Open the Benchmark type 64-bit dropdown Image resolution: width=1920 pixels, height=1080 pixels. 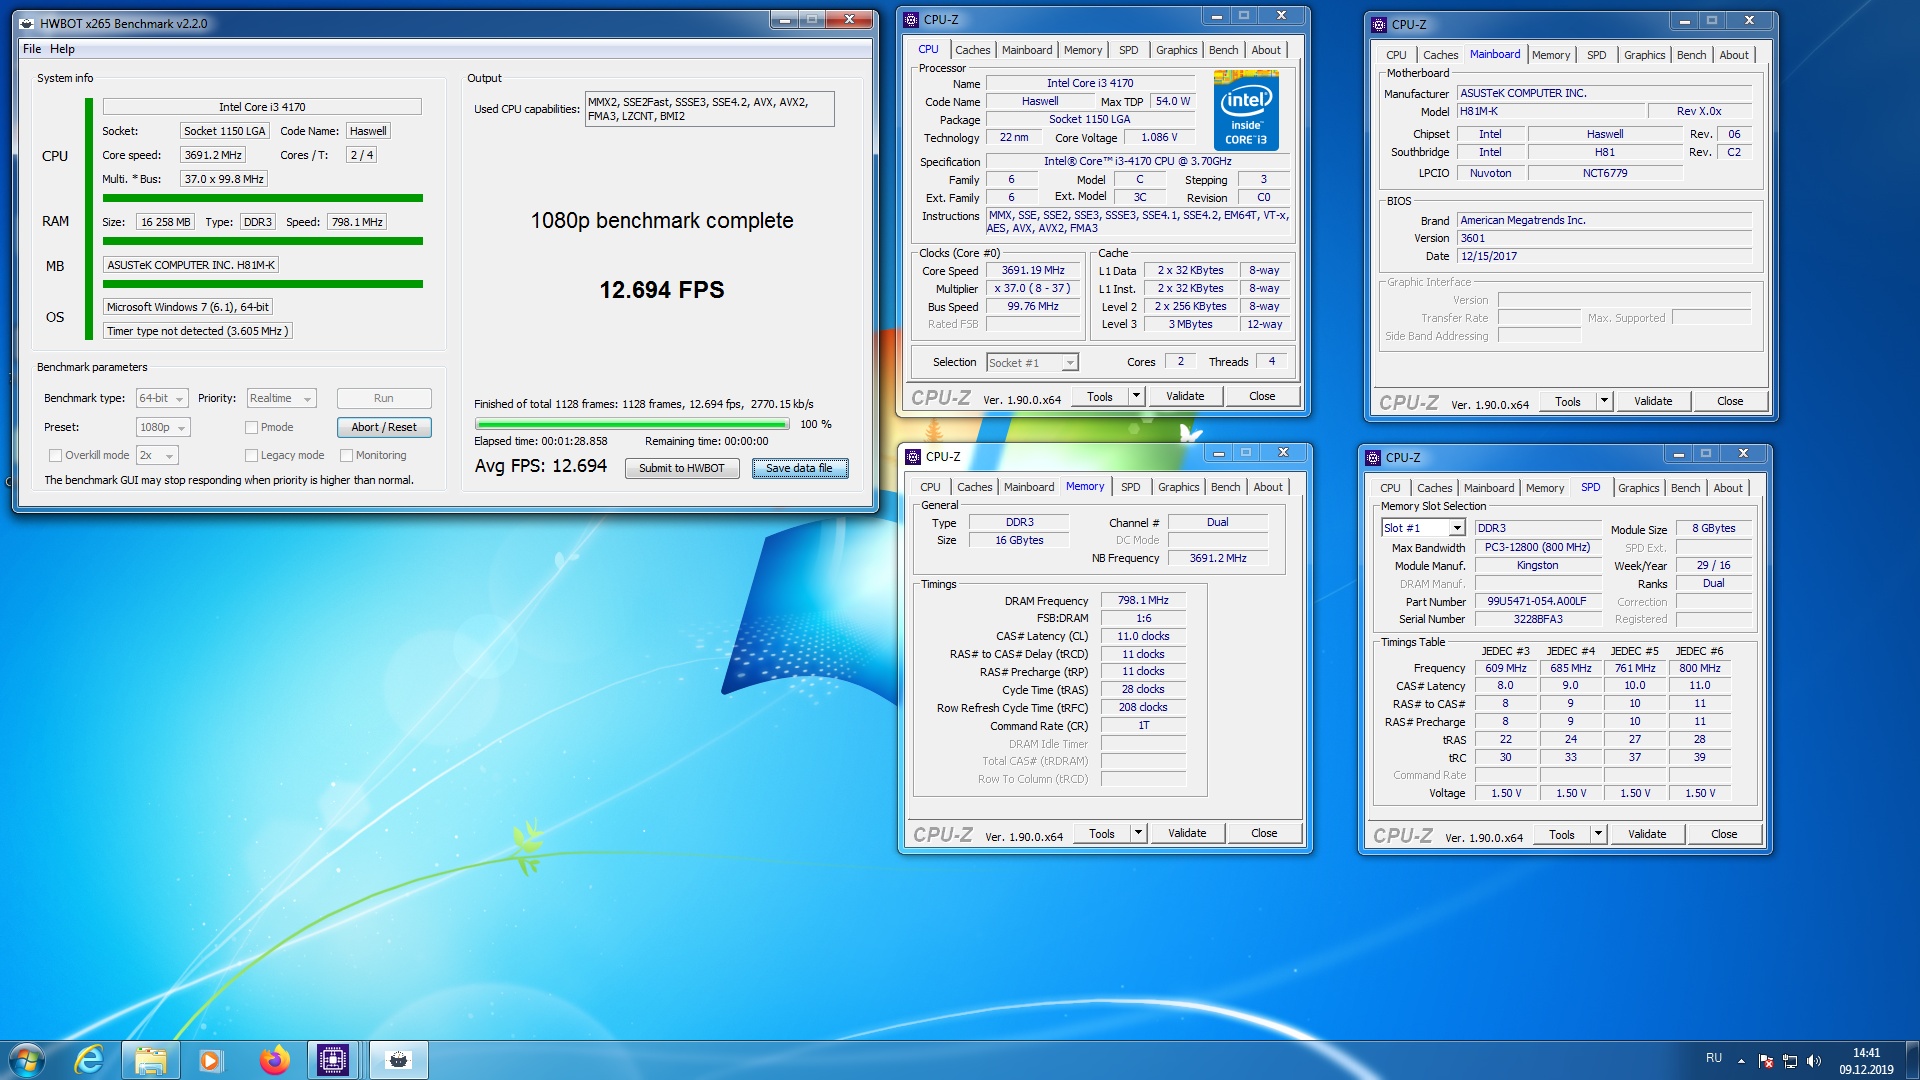pyautogui.click(x=162, y=399)
